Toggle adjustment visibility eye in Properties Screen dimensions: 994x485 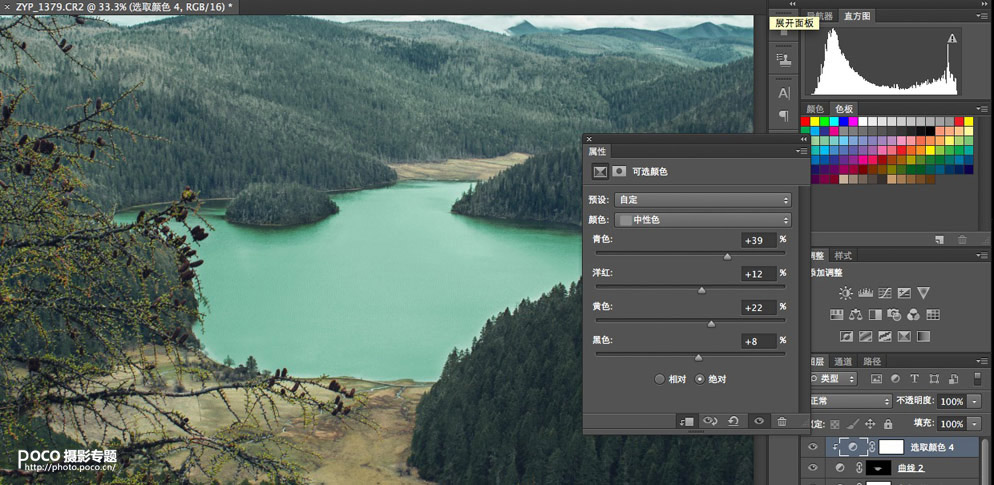point(759,421)
